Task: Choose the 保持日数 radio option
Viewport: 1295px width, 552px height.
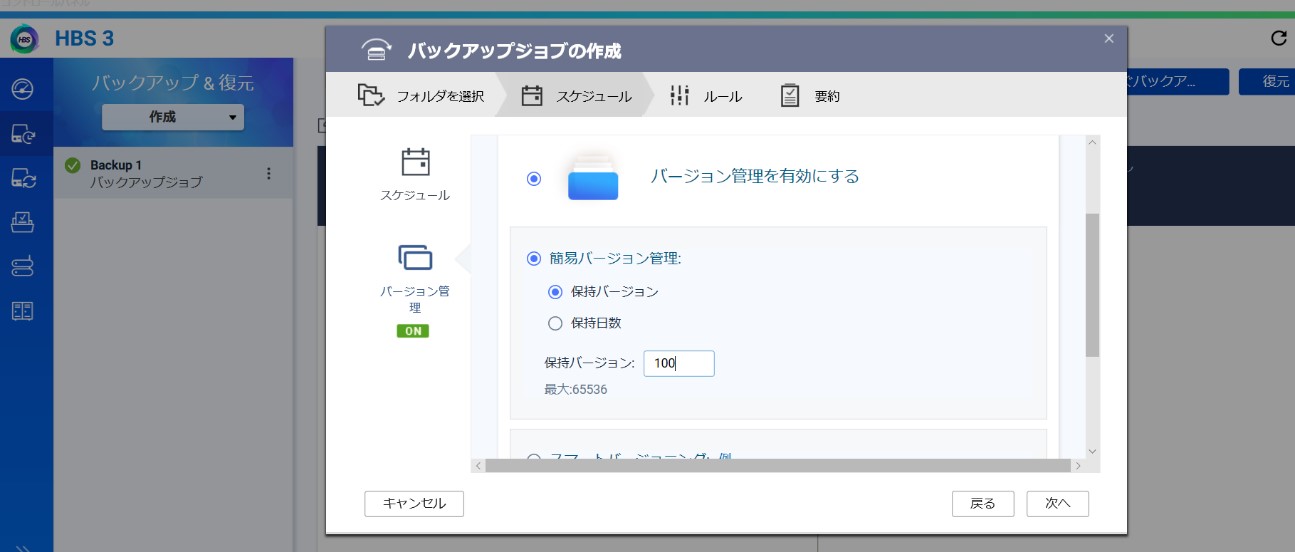Action: click(x=556, y=323)
